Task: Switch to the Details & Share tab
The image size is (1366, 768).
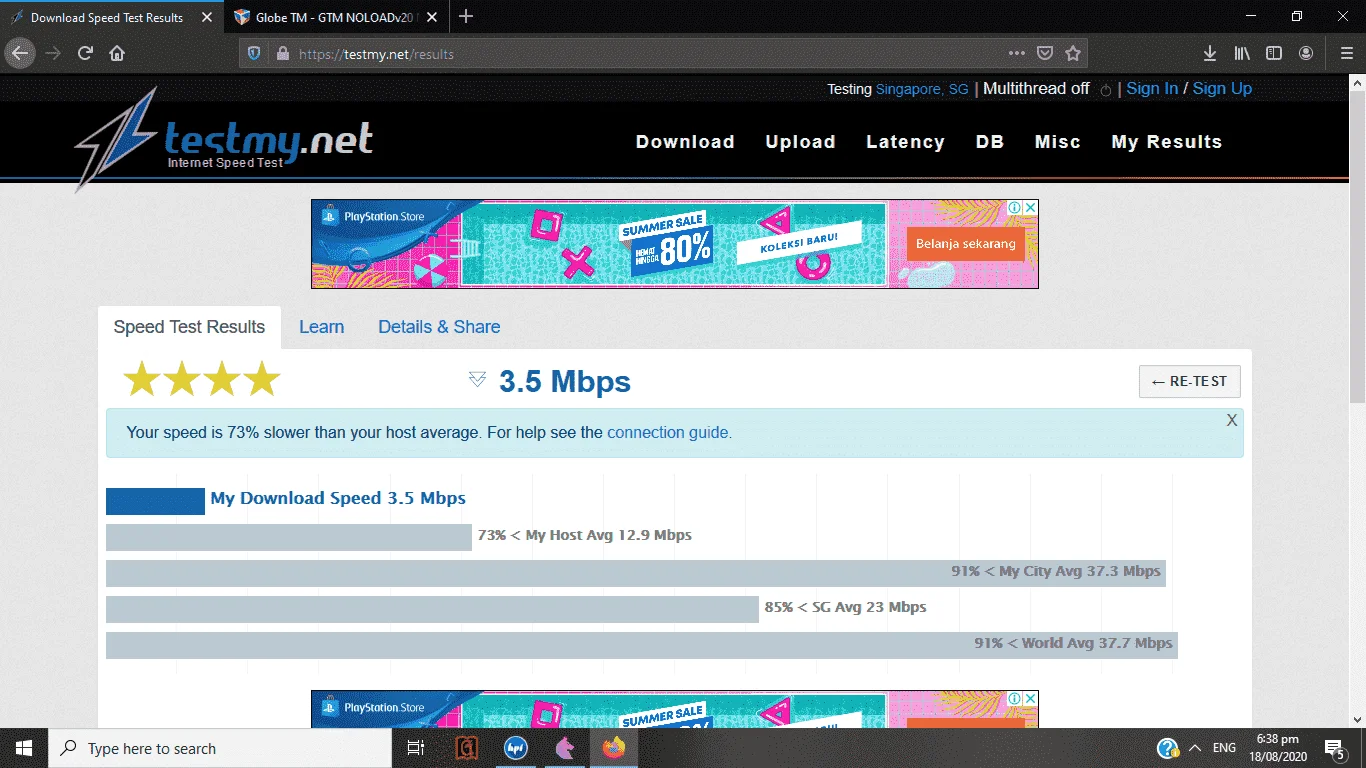Action: [439, 327]
